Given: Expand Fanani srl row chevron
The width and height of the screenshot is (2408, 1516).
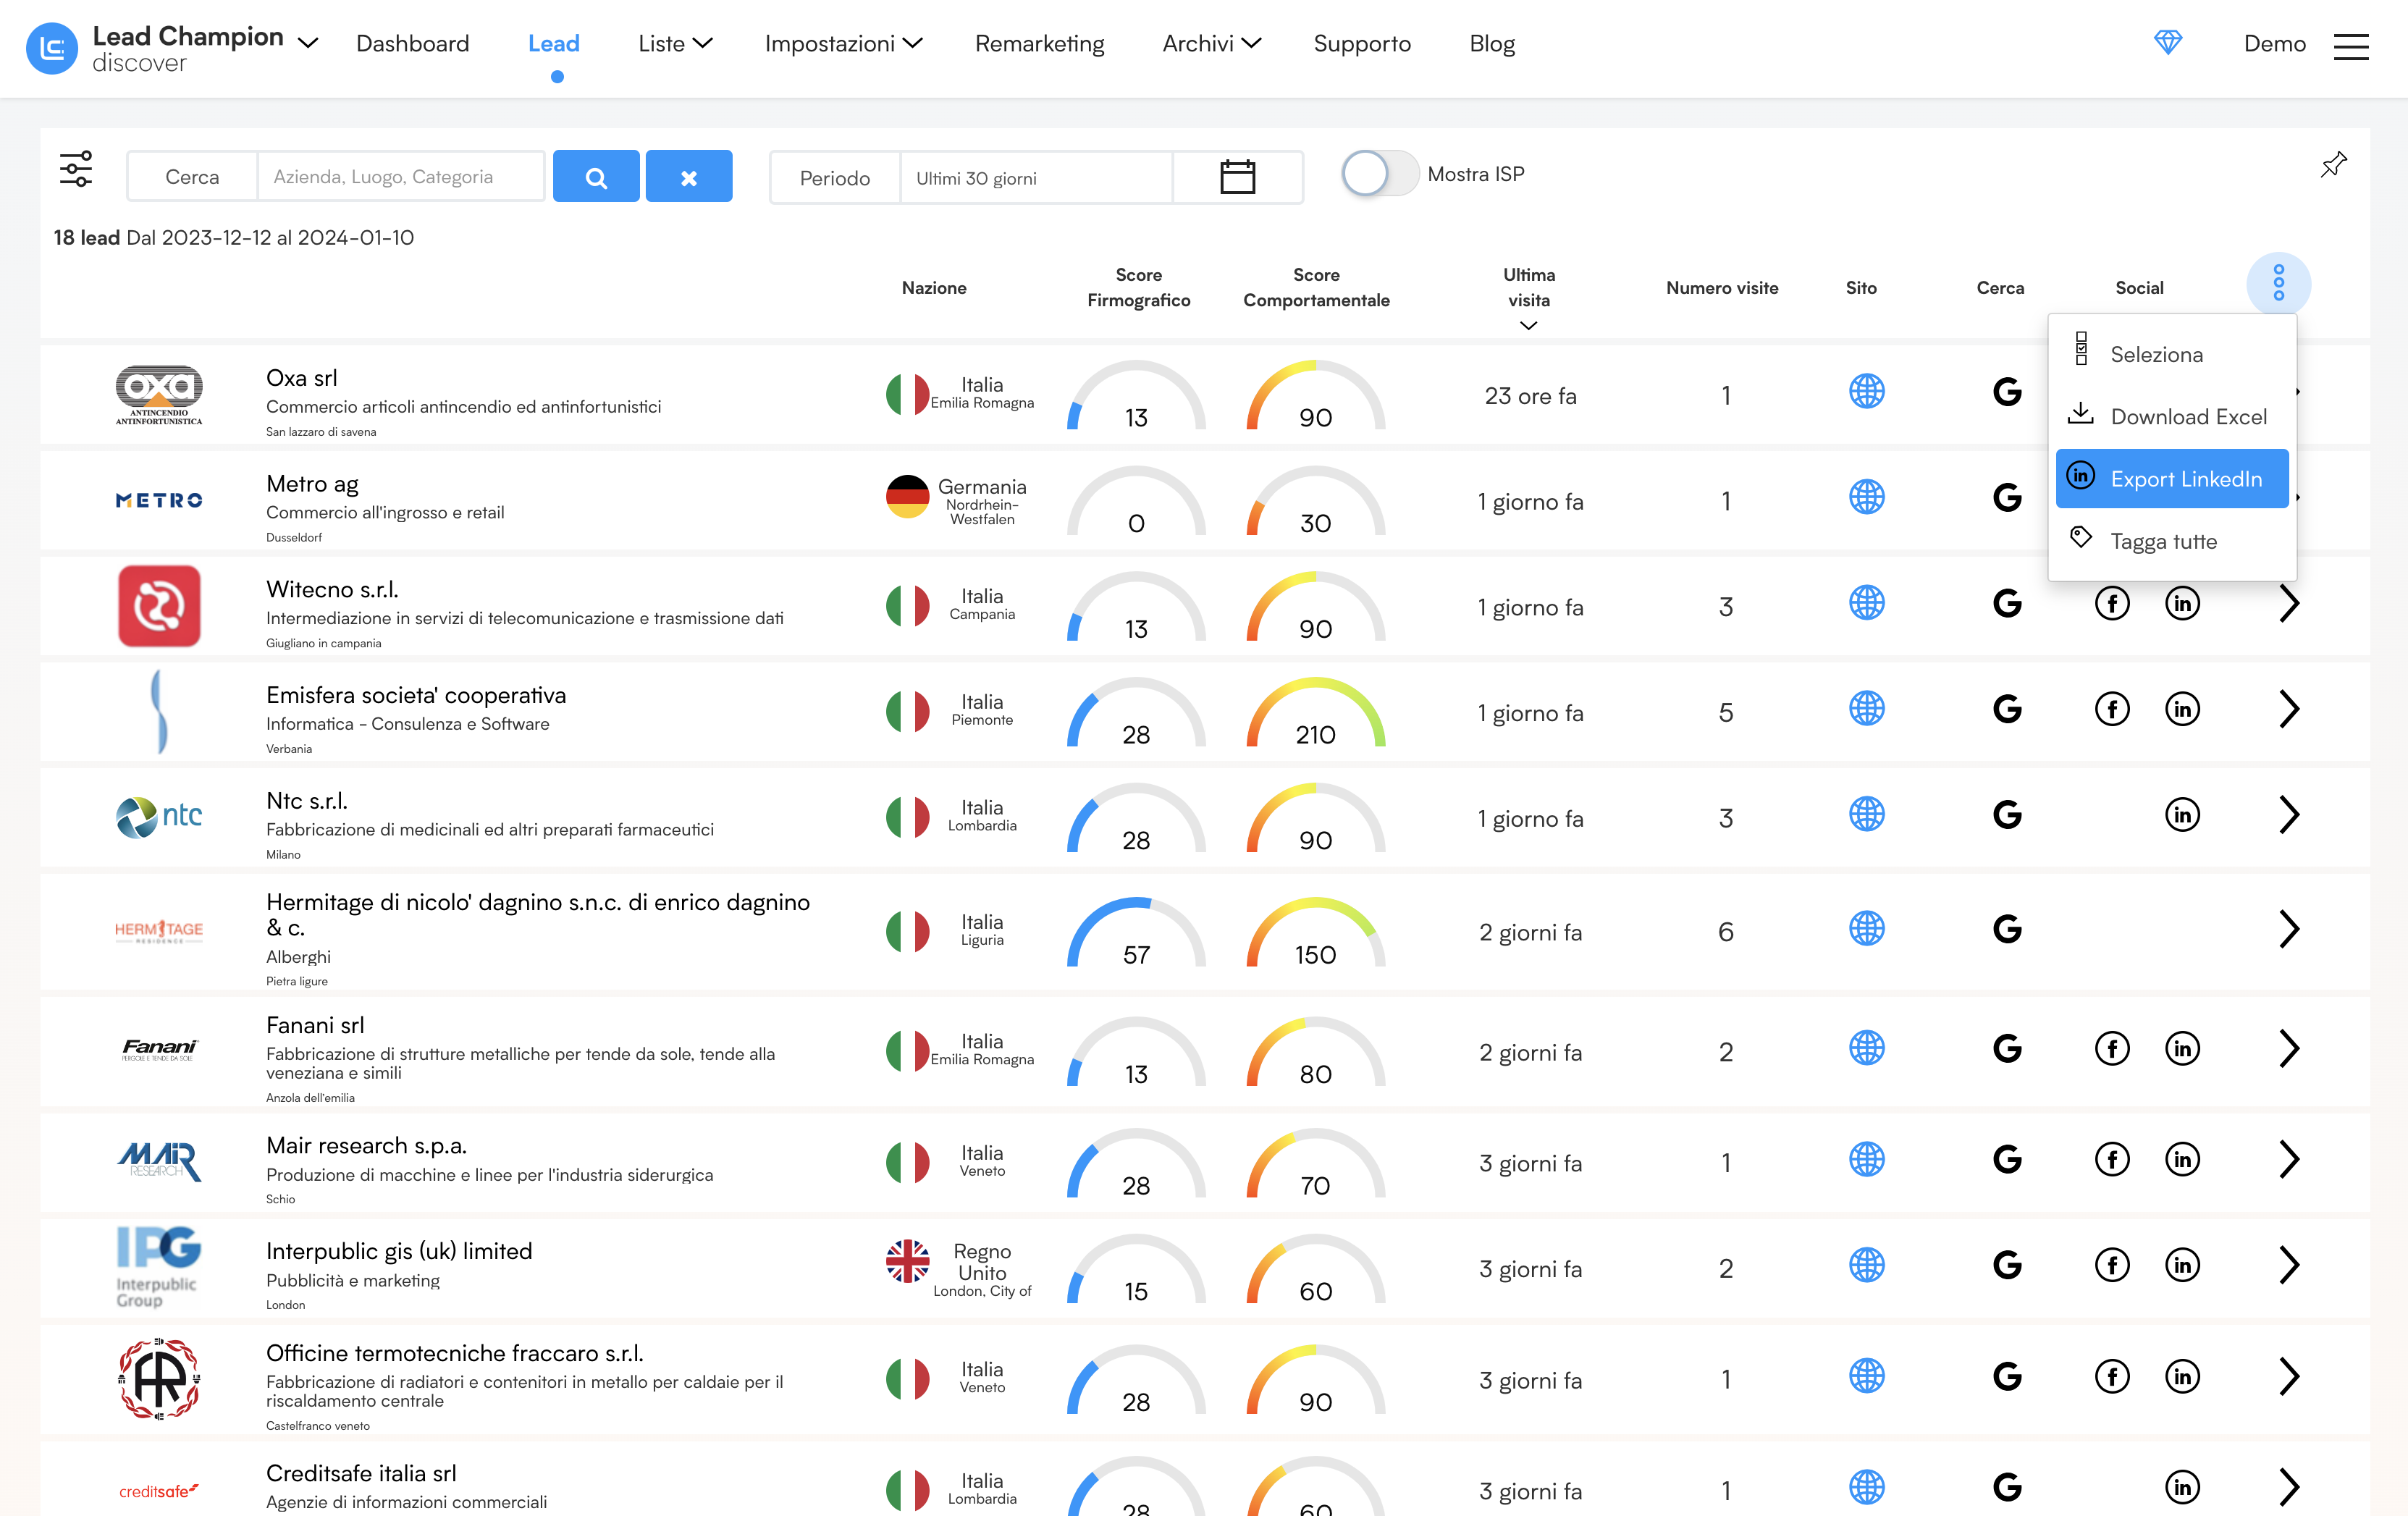Looking at the screenshot, I should (x=2289, y=1049).
